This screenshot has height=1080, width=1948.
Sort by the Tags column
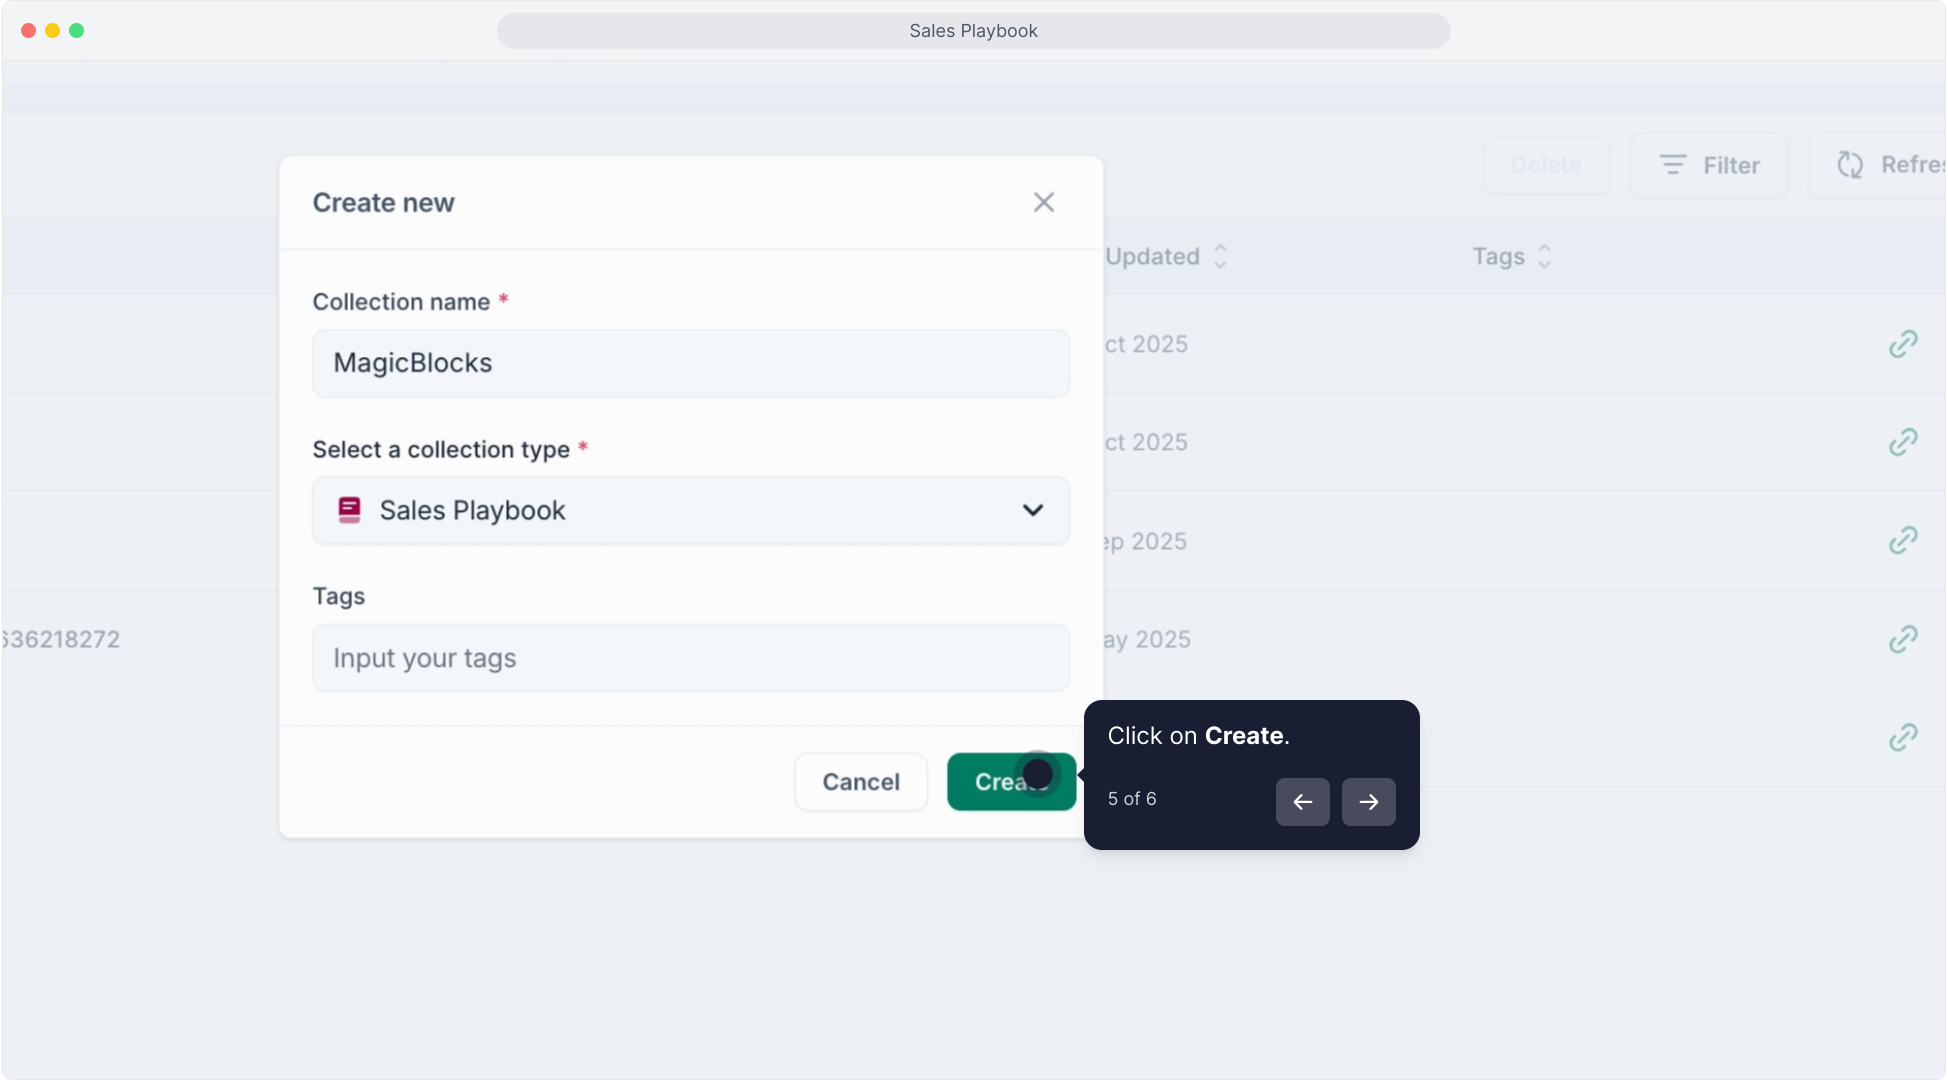pos(1511,257)
